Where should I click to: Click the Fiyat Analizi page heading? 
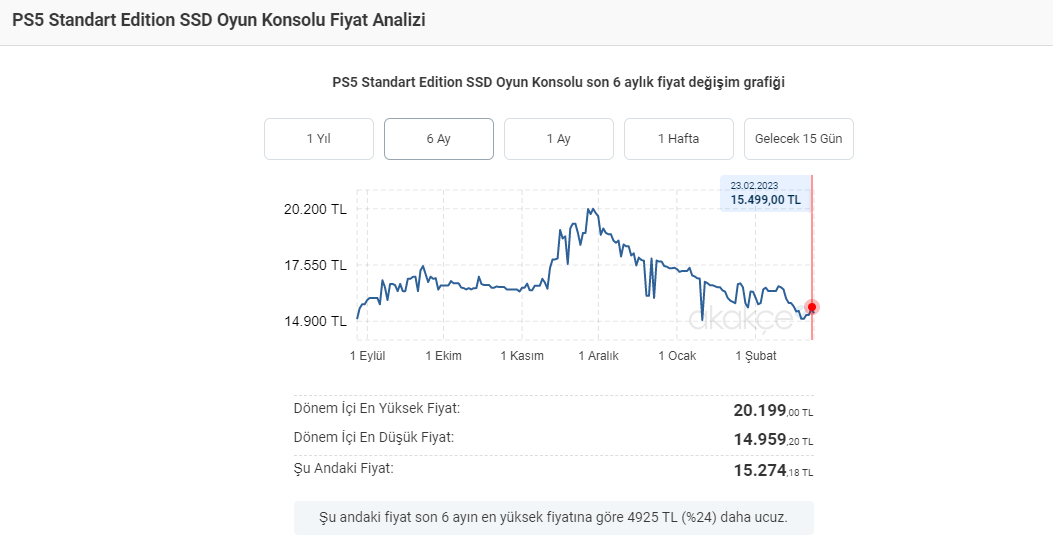(218, 20)
